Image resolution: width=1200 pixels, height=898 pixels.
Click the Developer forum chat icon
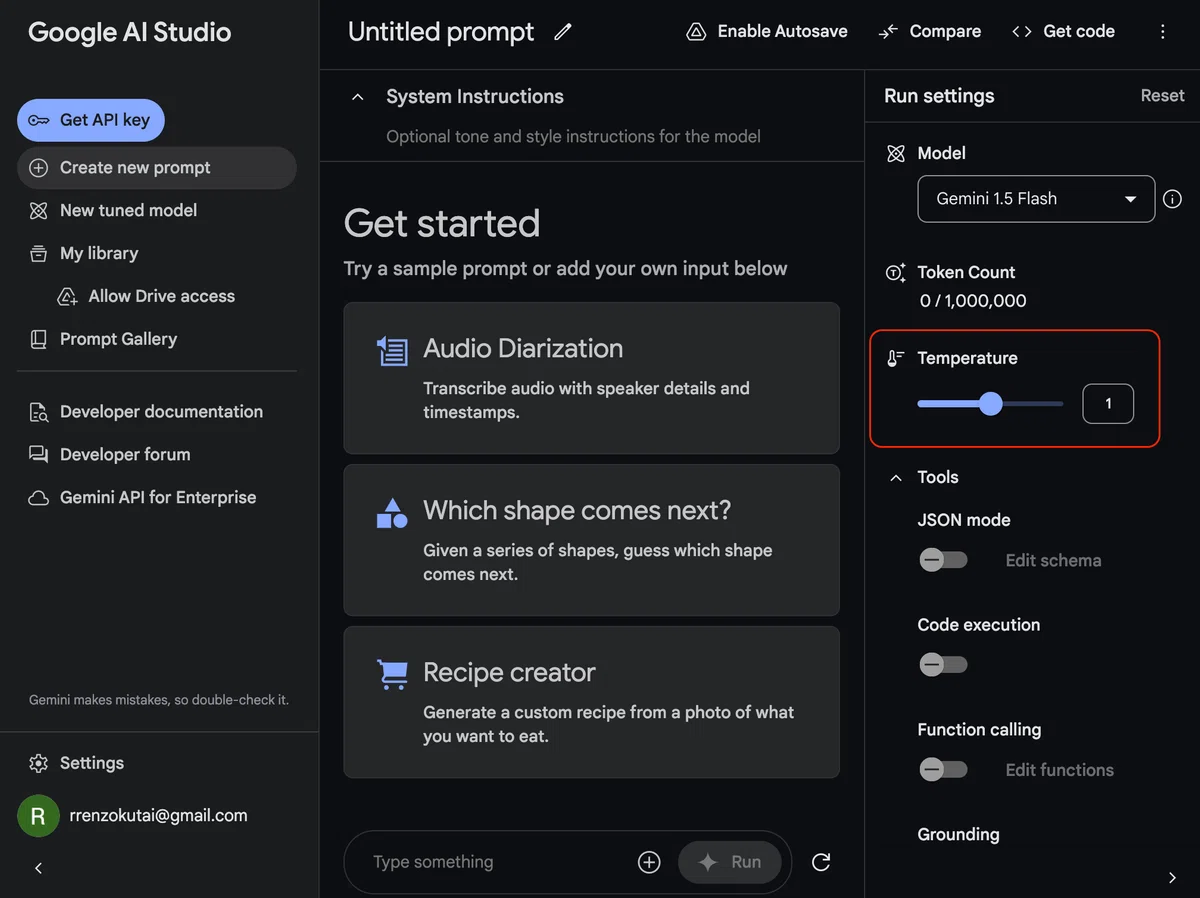tap(39, 455)
